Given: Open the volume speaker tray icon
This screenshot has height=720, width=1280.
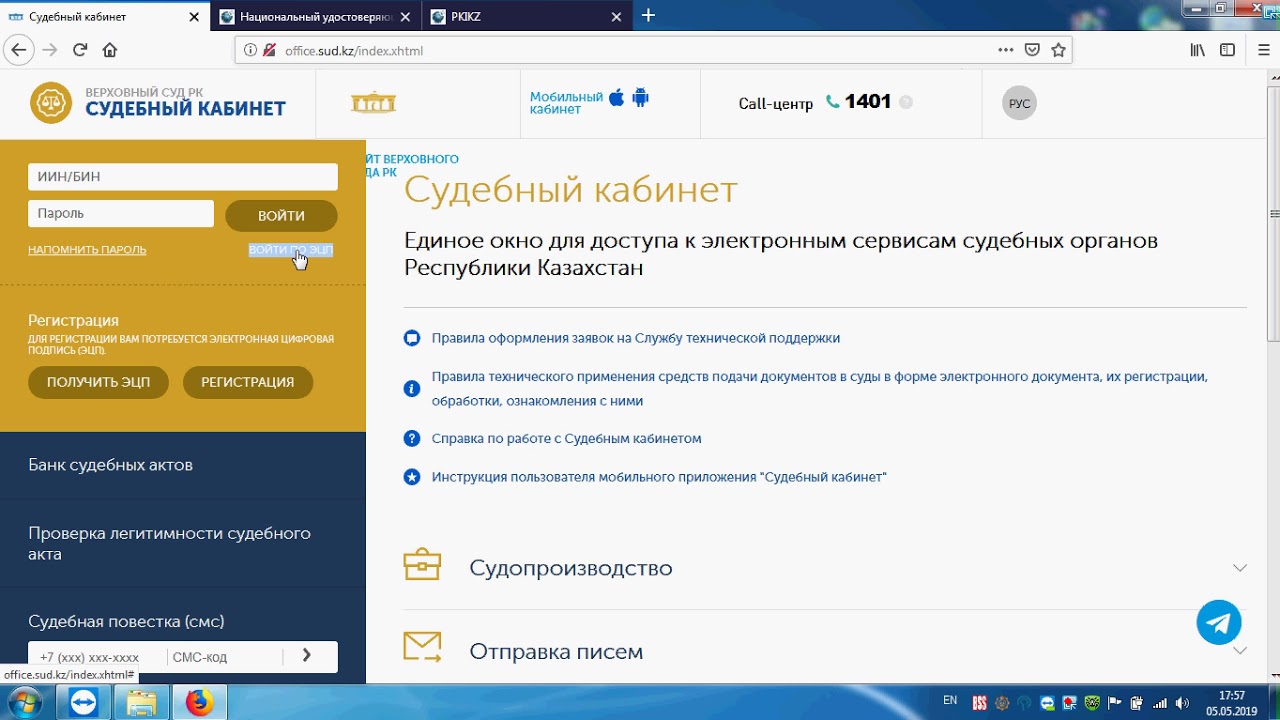Looking at the screenshot, I should point(1183,703).
